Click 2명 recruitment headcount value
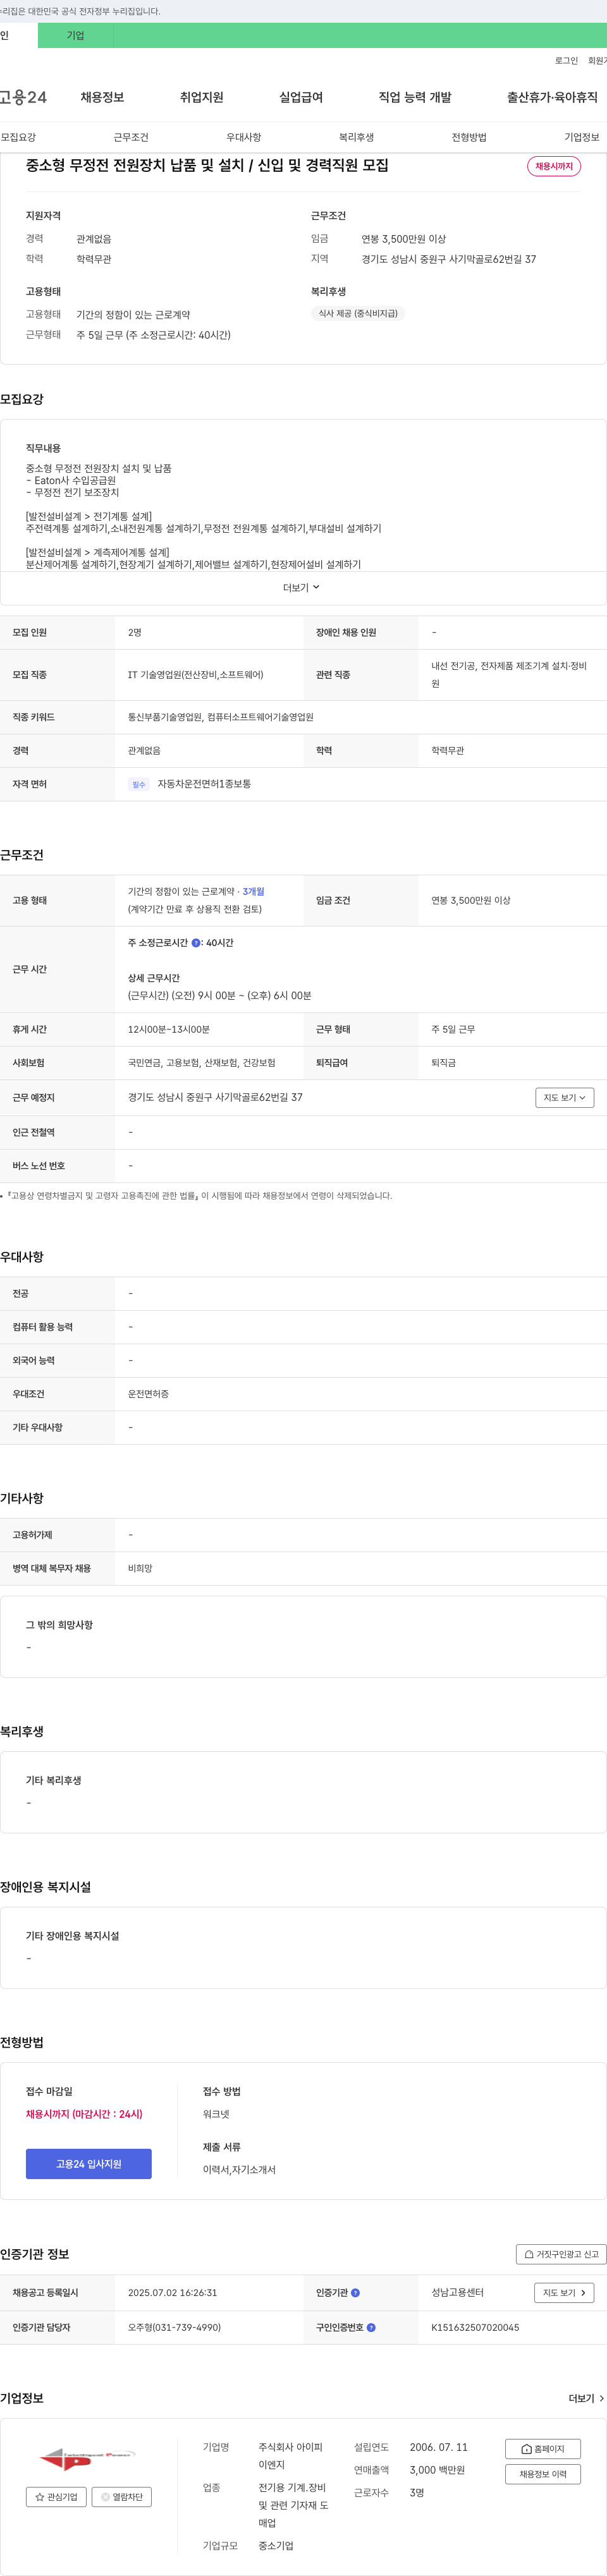 [135, 632]
